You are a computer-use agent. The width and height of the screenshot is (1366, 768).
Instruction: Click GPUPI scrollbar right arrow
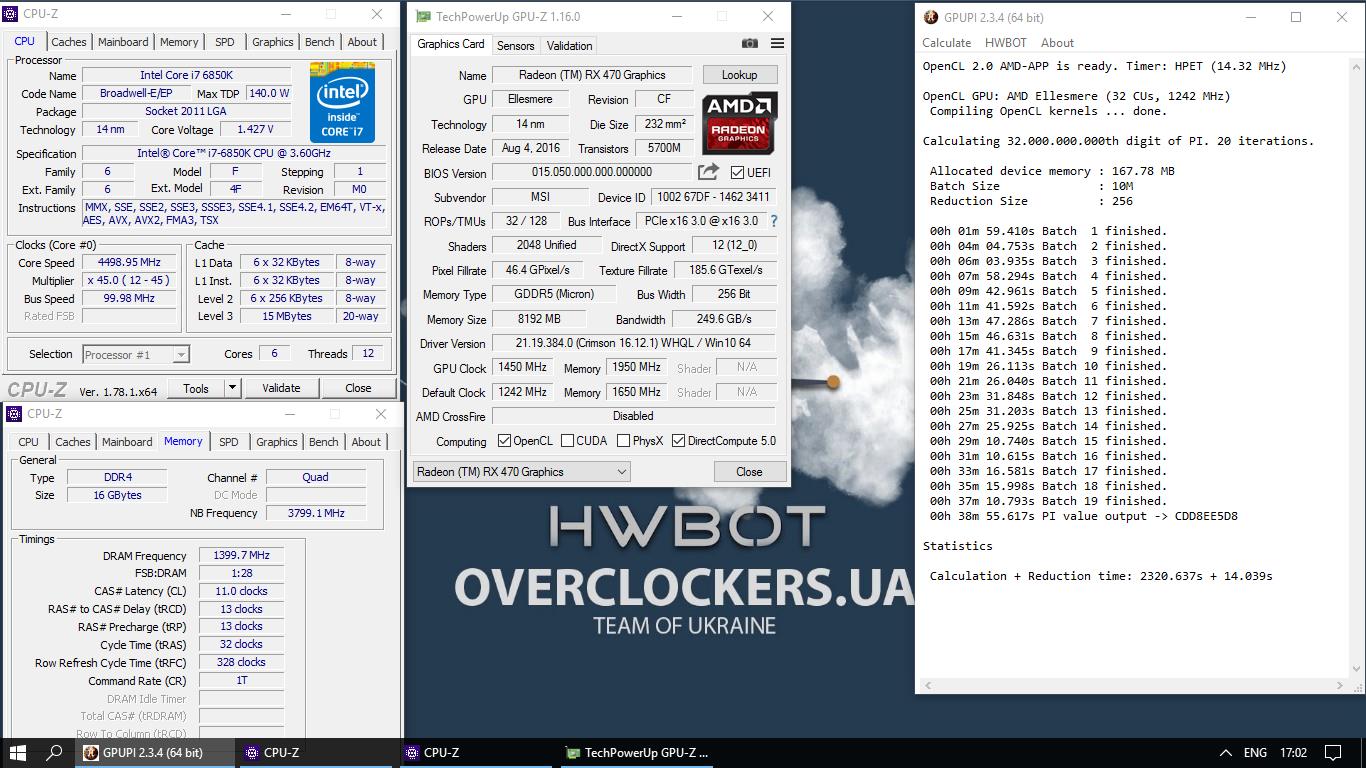[1342, 685]
